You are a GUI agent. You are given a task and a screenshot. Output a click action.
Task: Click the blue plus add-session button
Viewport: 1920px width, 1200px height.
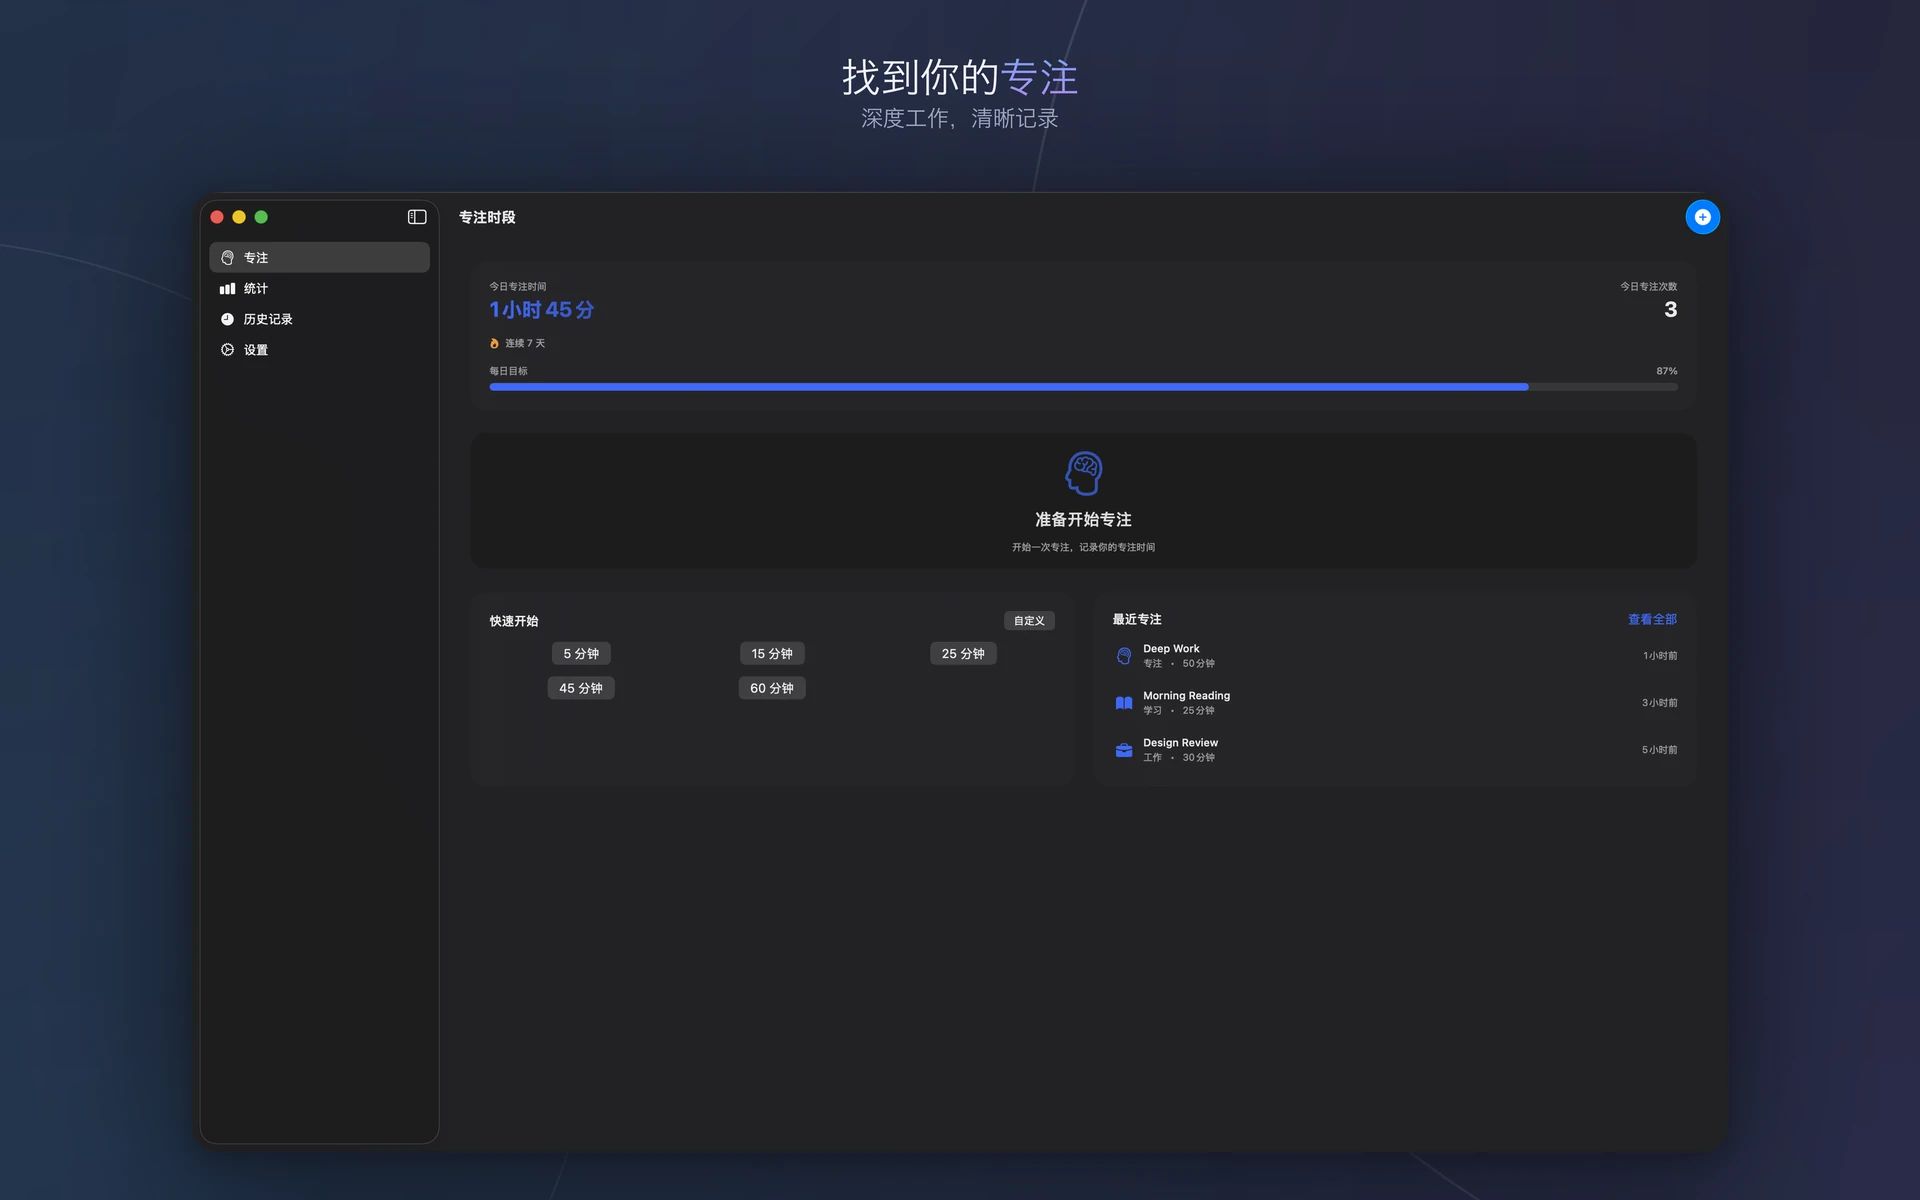point(1702,217)
